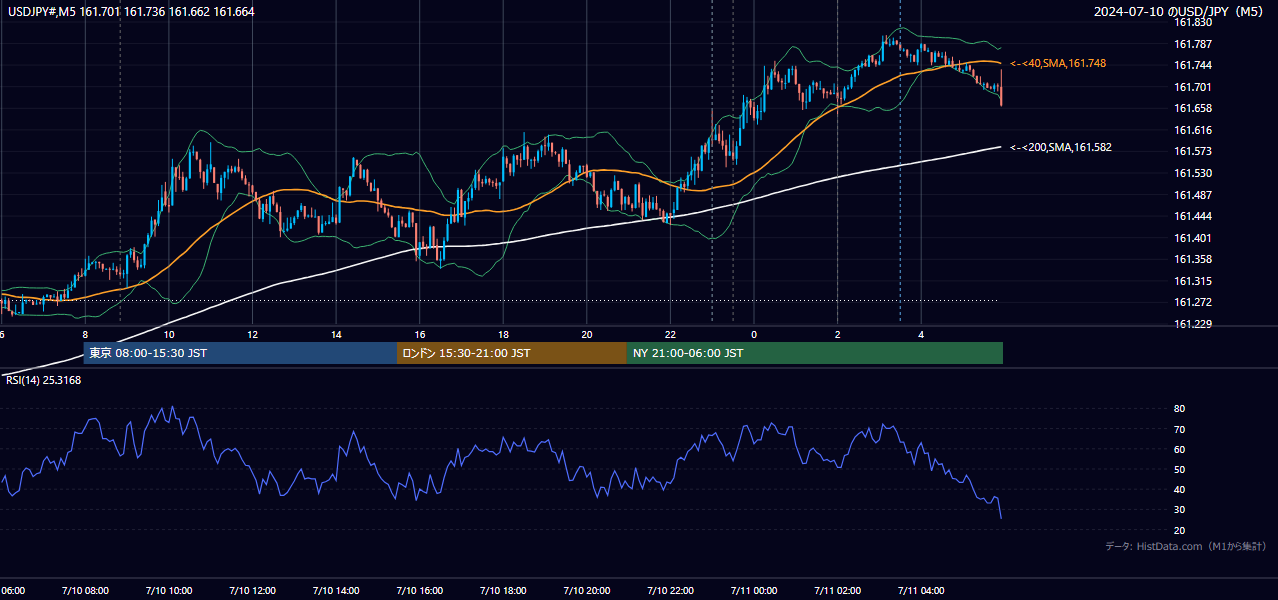
Task: Click the white 200 SMA label 161.582
Action: point(1060,147)
